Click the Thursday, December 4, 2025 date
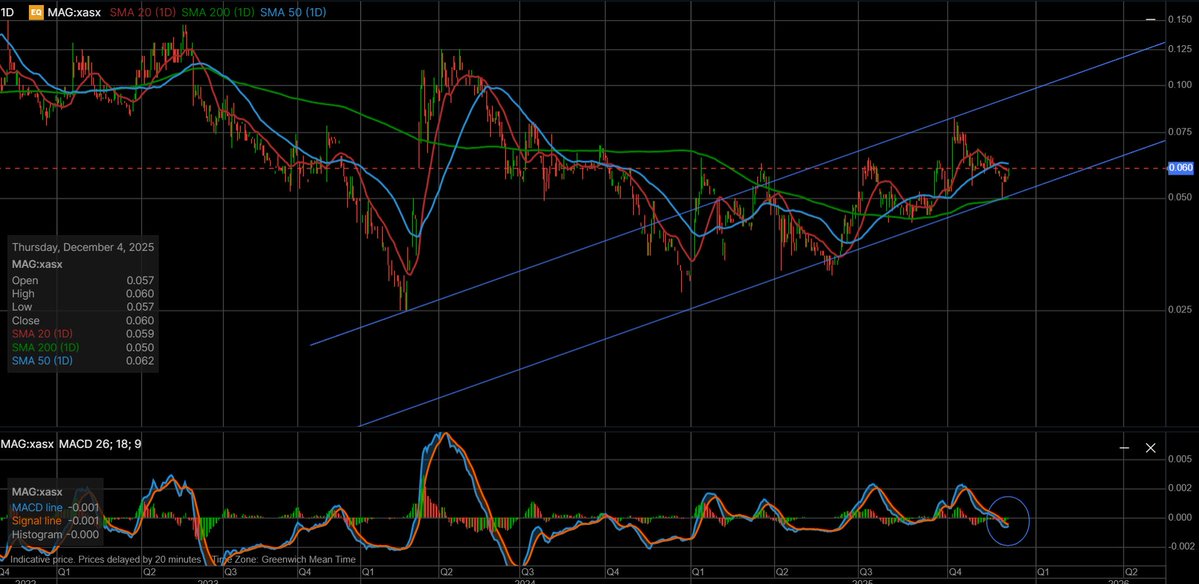The image size is (1199, 584). click(83, 247)
